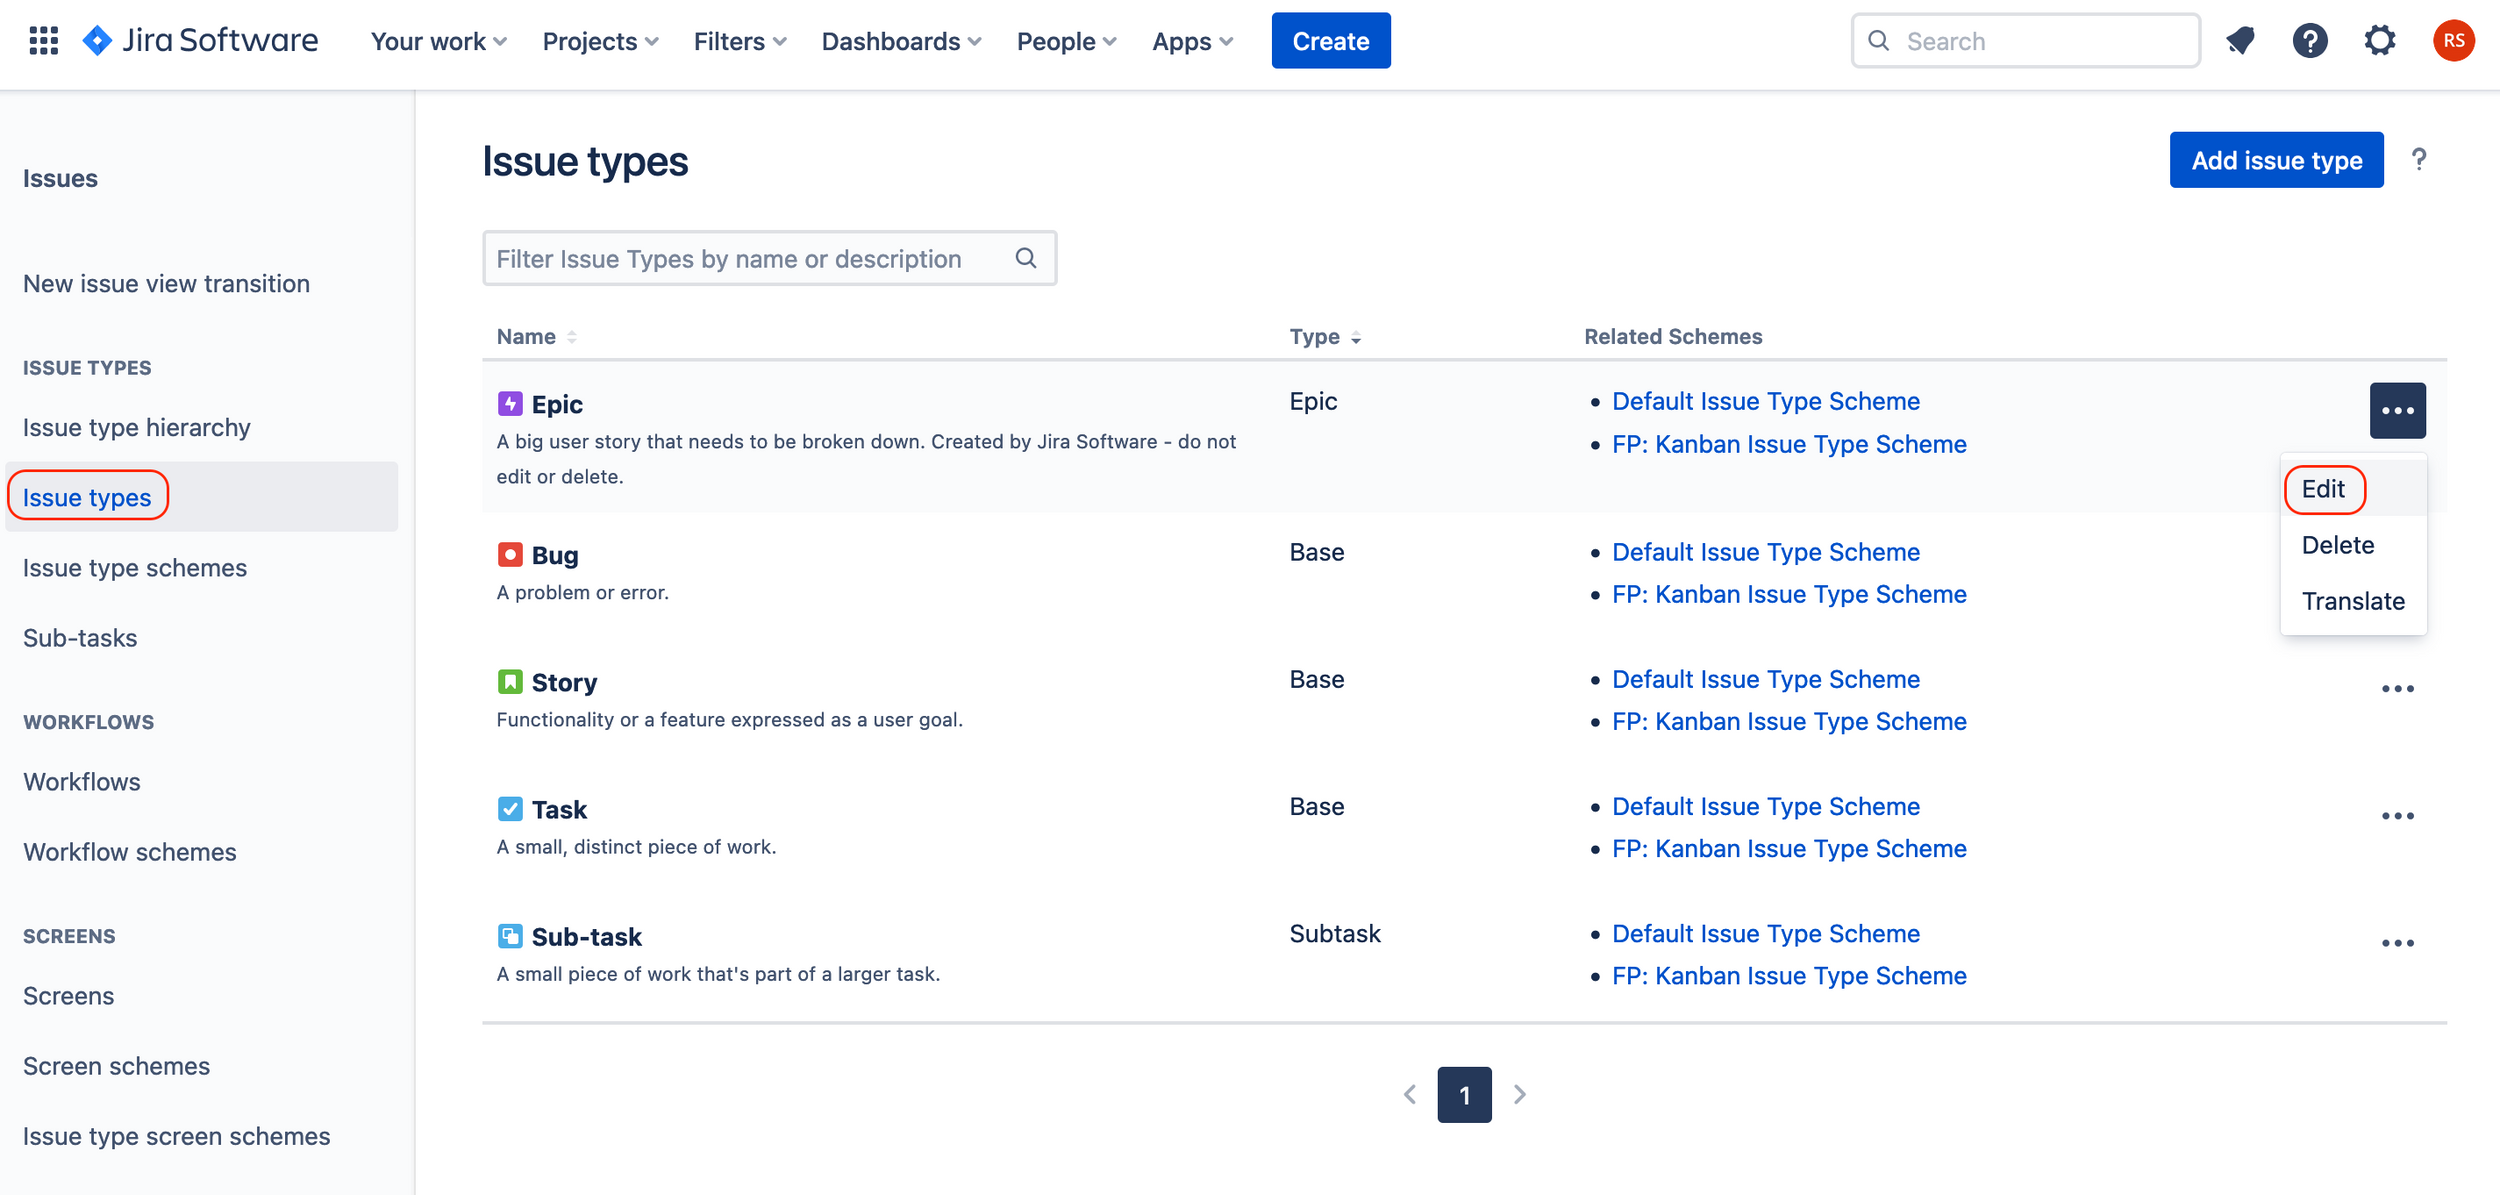
Task: Open the more actions menu for Sub-task
Action: pyautogui.click(x=2397, y=943)
